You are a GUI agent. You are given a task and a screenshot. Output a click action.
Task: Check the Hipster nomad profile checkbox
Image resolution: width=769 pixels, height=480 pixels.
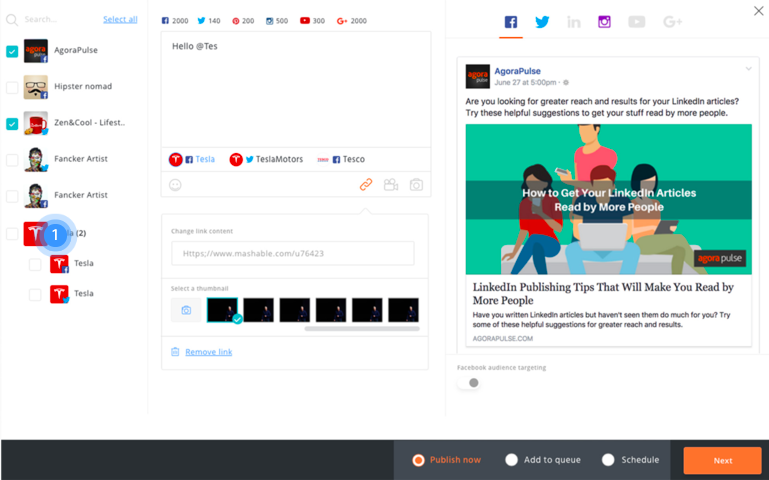click(12, 87)
